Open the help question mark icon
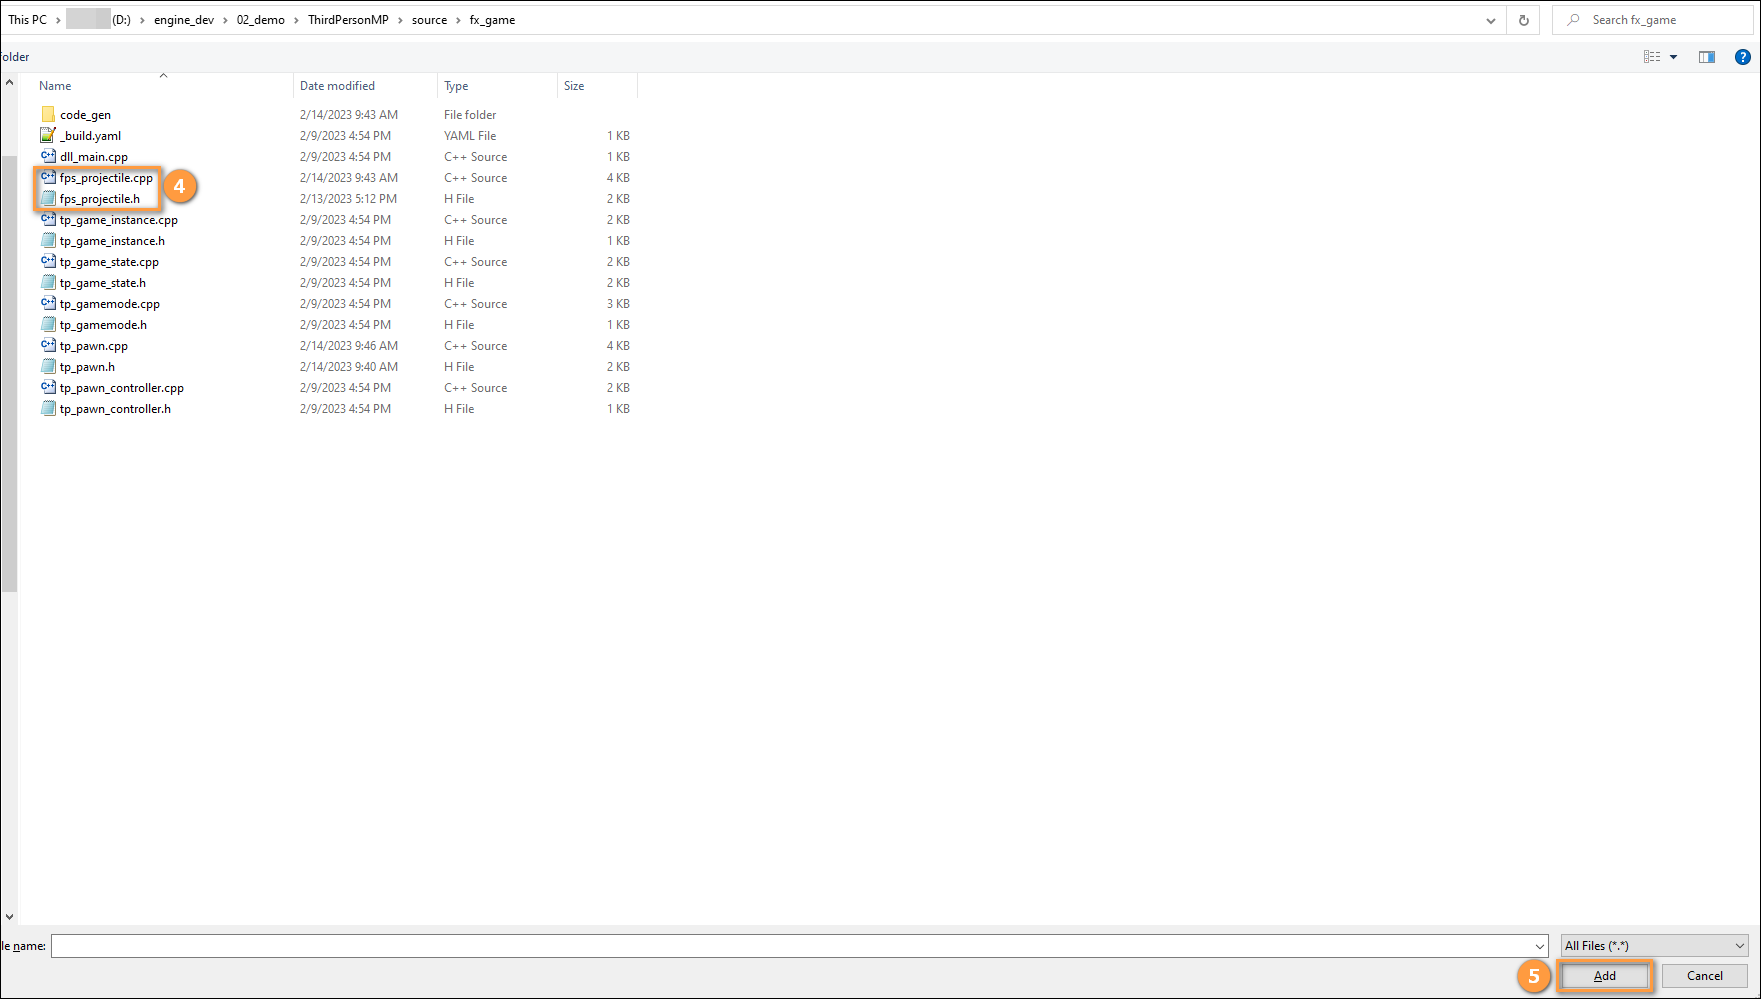1761x999 pixels. pos(1742,57)
